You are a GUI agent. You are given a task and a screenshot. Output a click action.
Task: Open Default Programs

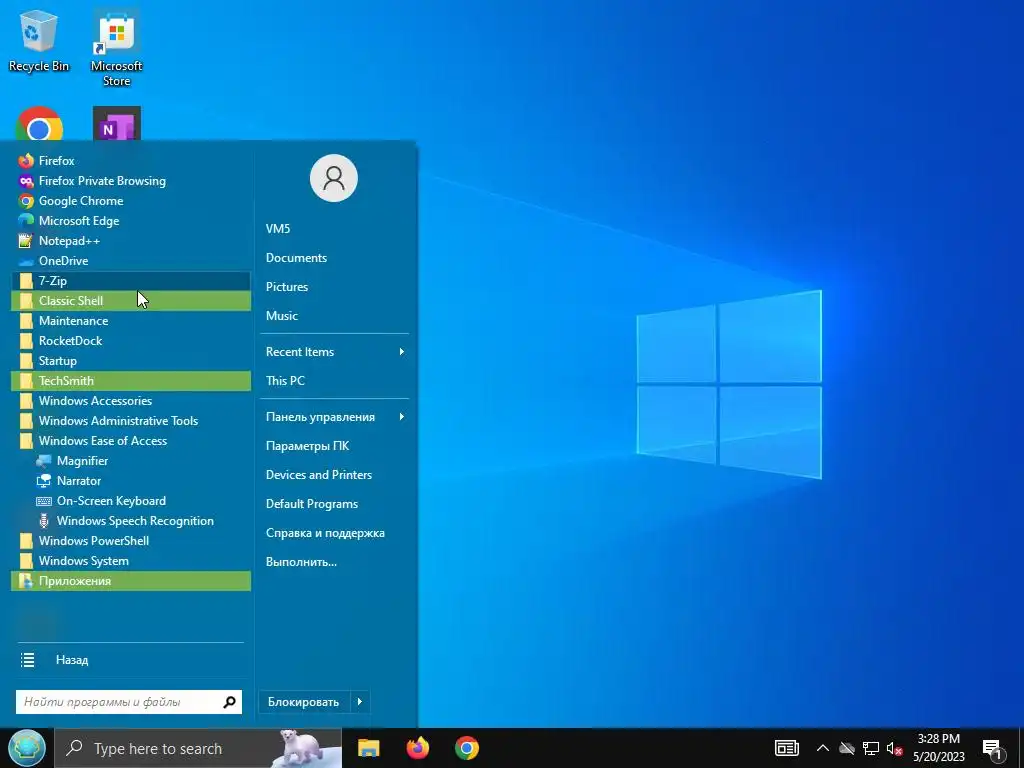pyautogui.click(x=334, y=504)
